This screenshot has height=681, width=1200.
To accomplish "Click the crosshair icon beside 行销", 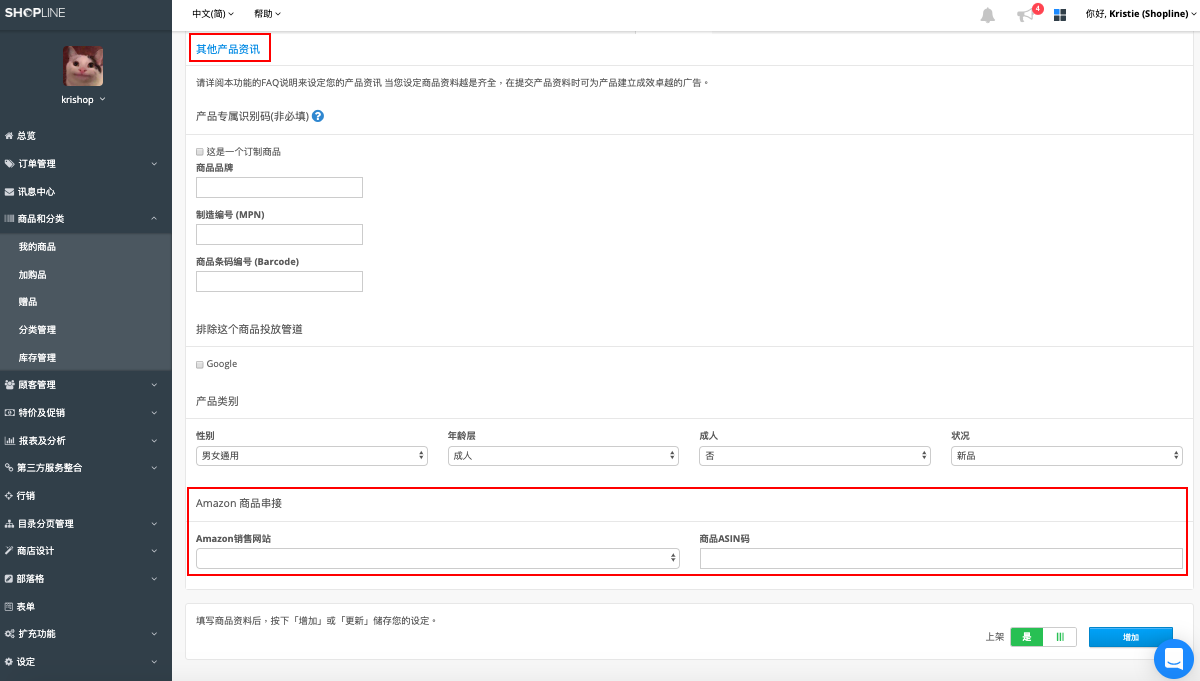I will (9, 495).
